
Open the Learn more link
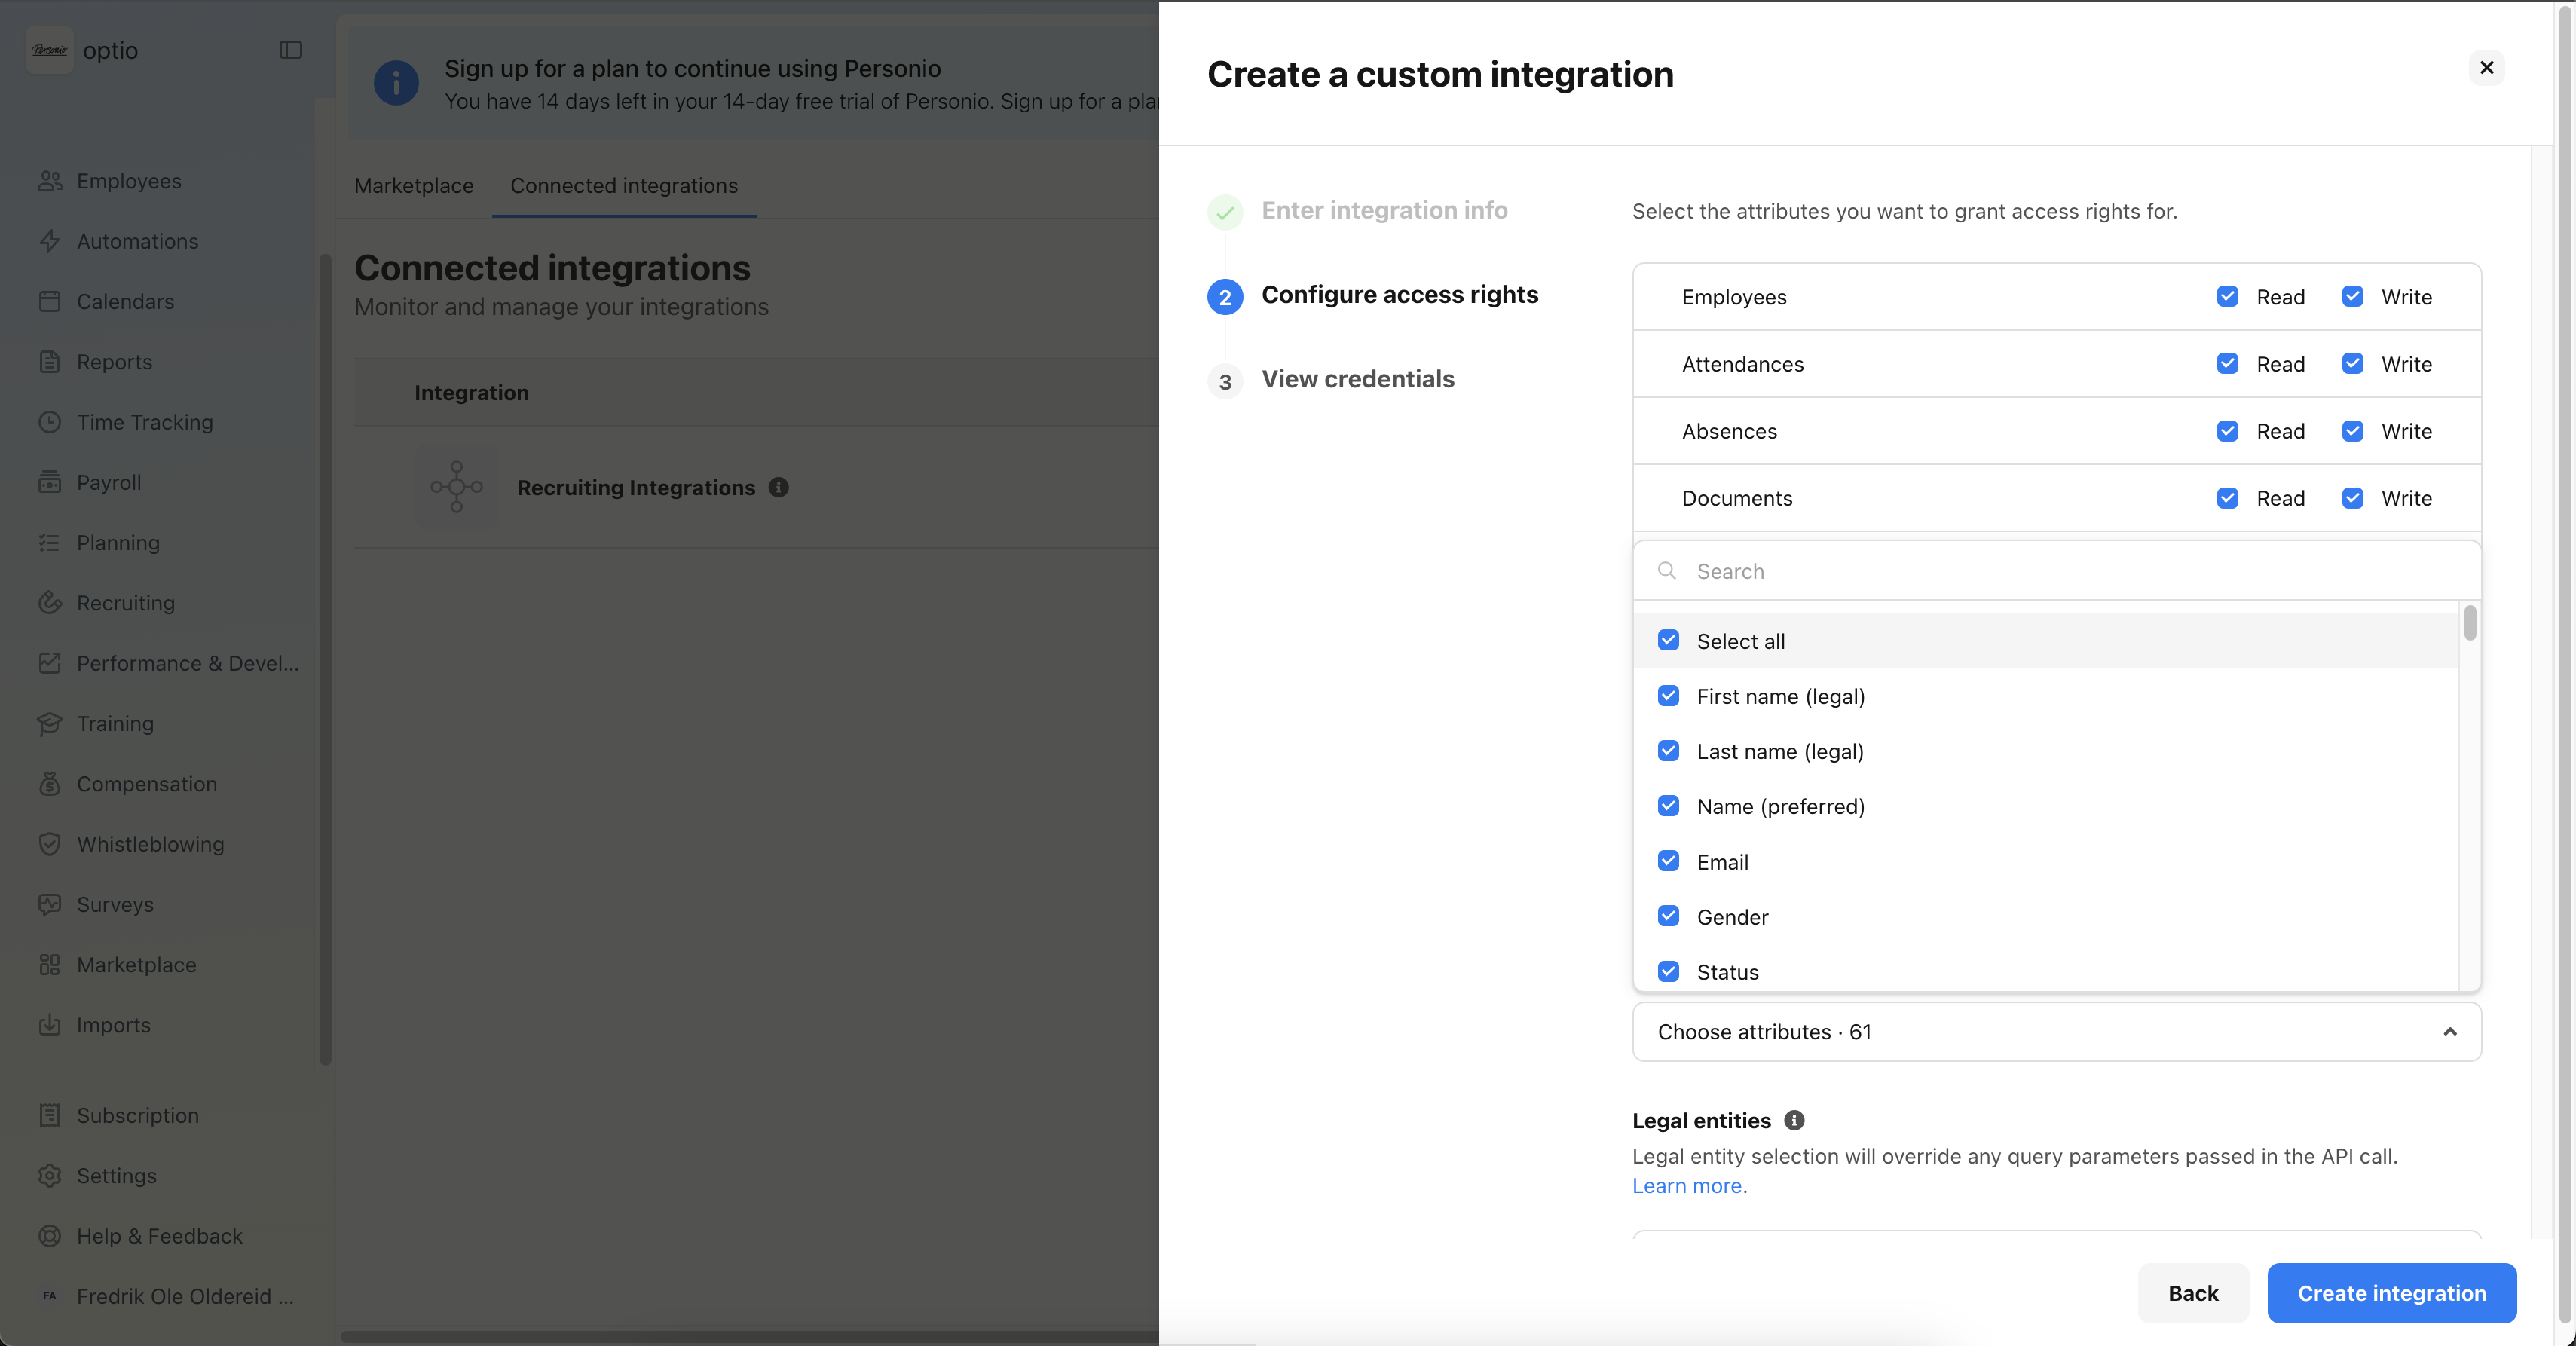pos(1687,1186)
